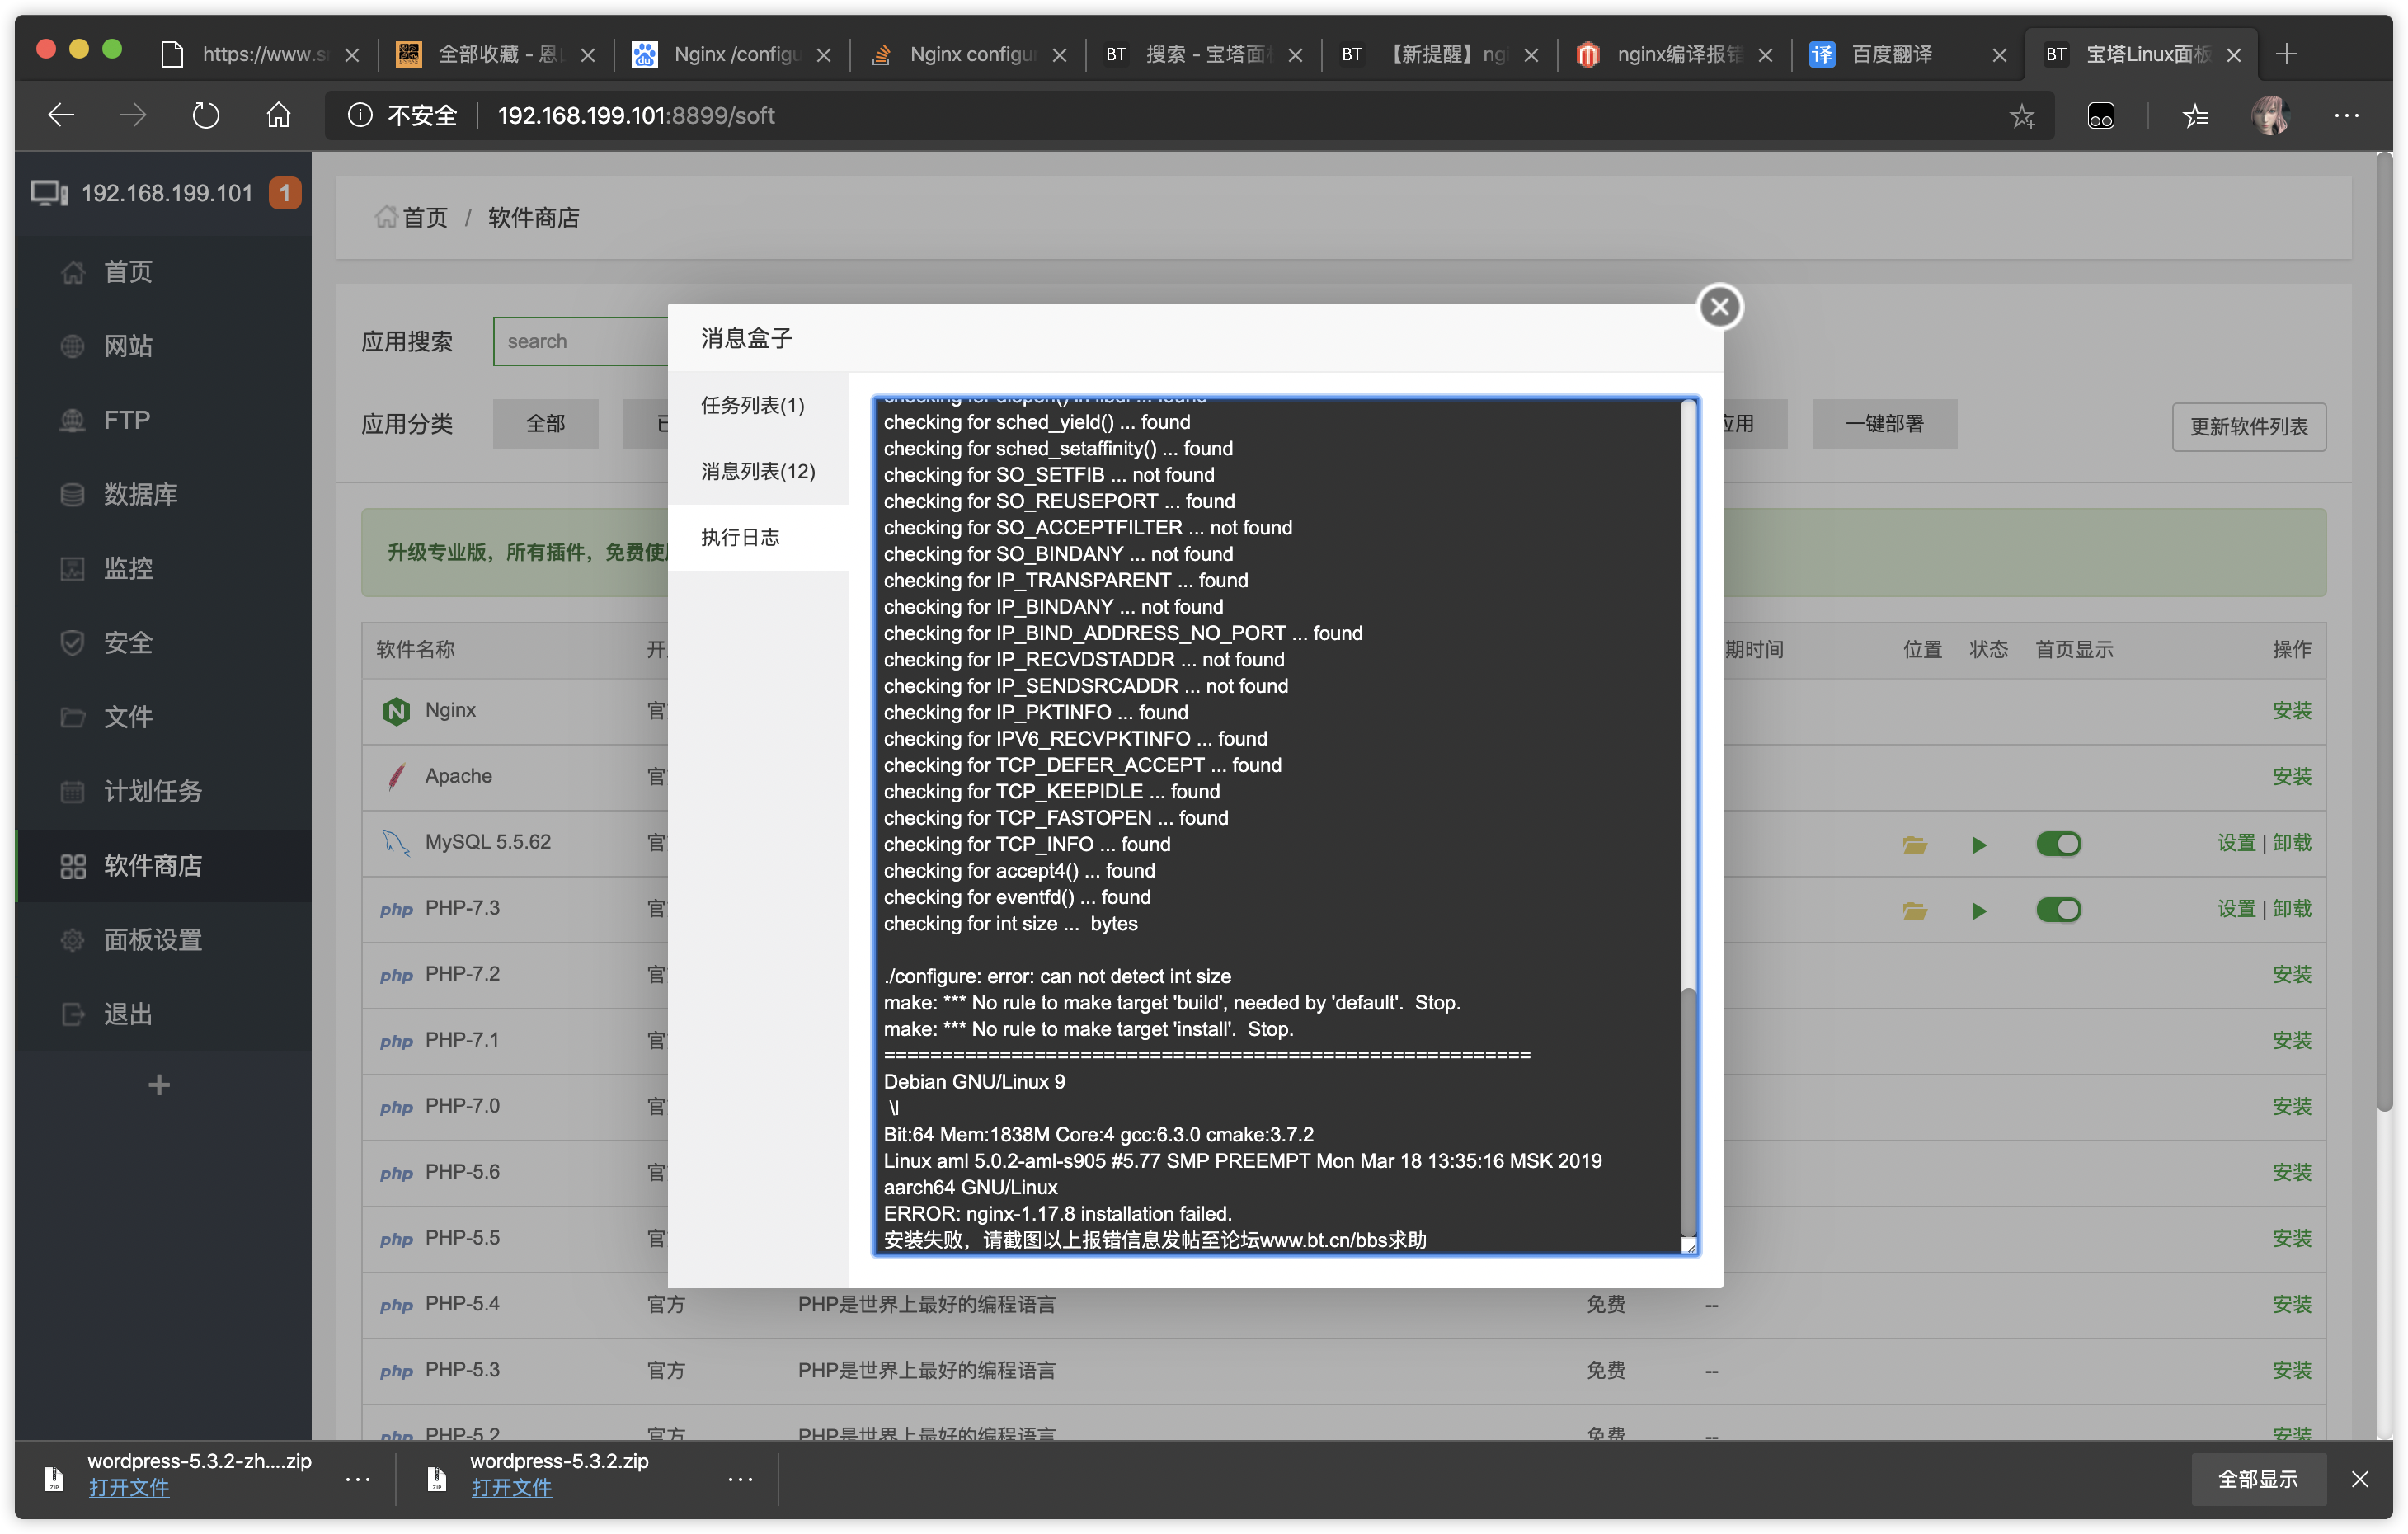Open the browser more-options menu

[2348, 115]
